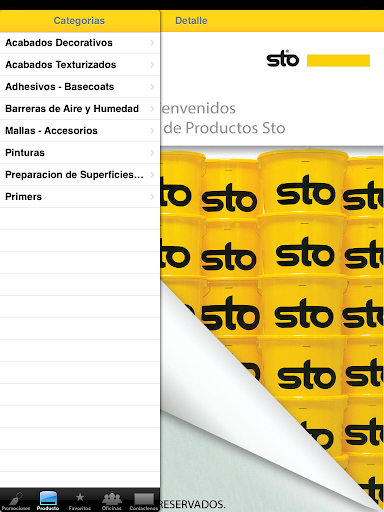Open Barreras de Aire y Humedad category
384x512 pixels.
(x=80, y=109)
